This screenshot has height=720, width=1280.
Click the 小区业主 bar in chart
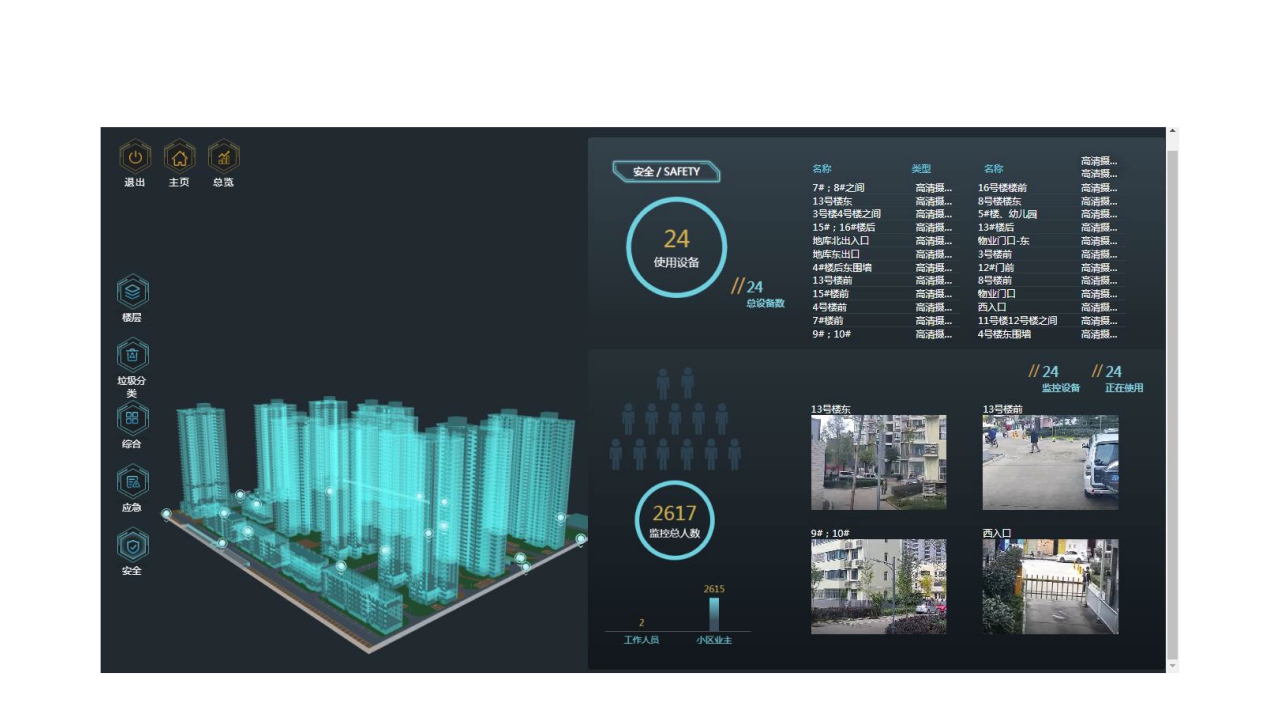point(714,613)
